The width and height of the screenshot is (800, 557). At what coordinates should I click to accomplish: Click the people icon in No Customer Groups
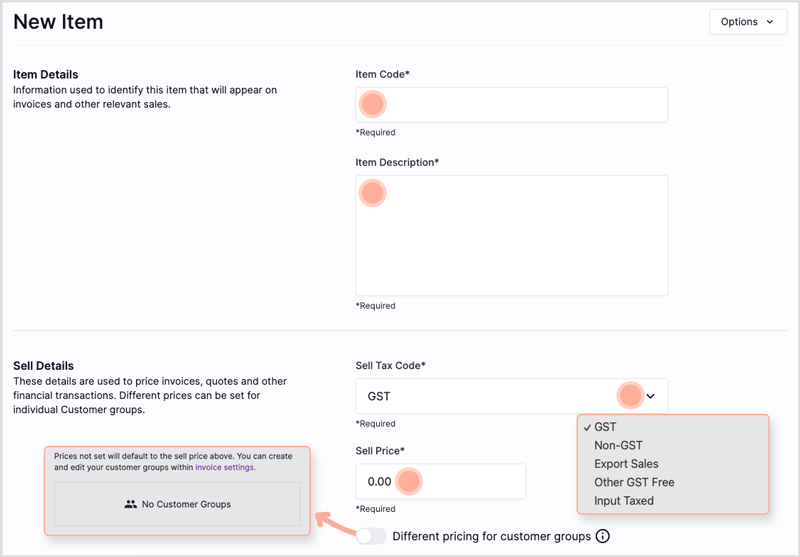click(131, 504)
